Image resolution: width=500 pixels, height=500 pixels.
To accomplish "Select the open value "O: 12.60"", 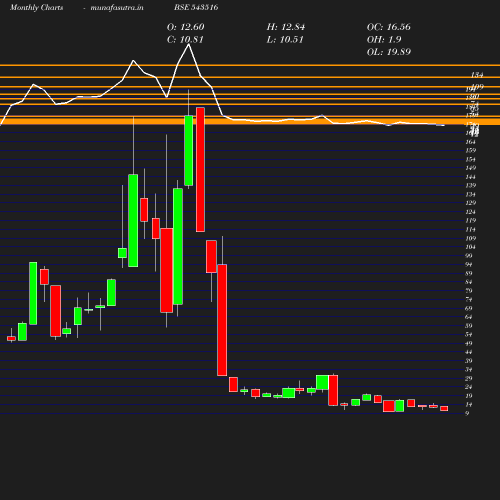I will tap(185, 27).
